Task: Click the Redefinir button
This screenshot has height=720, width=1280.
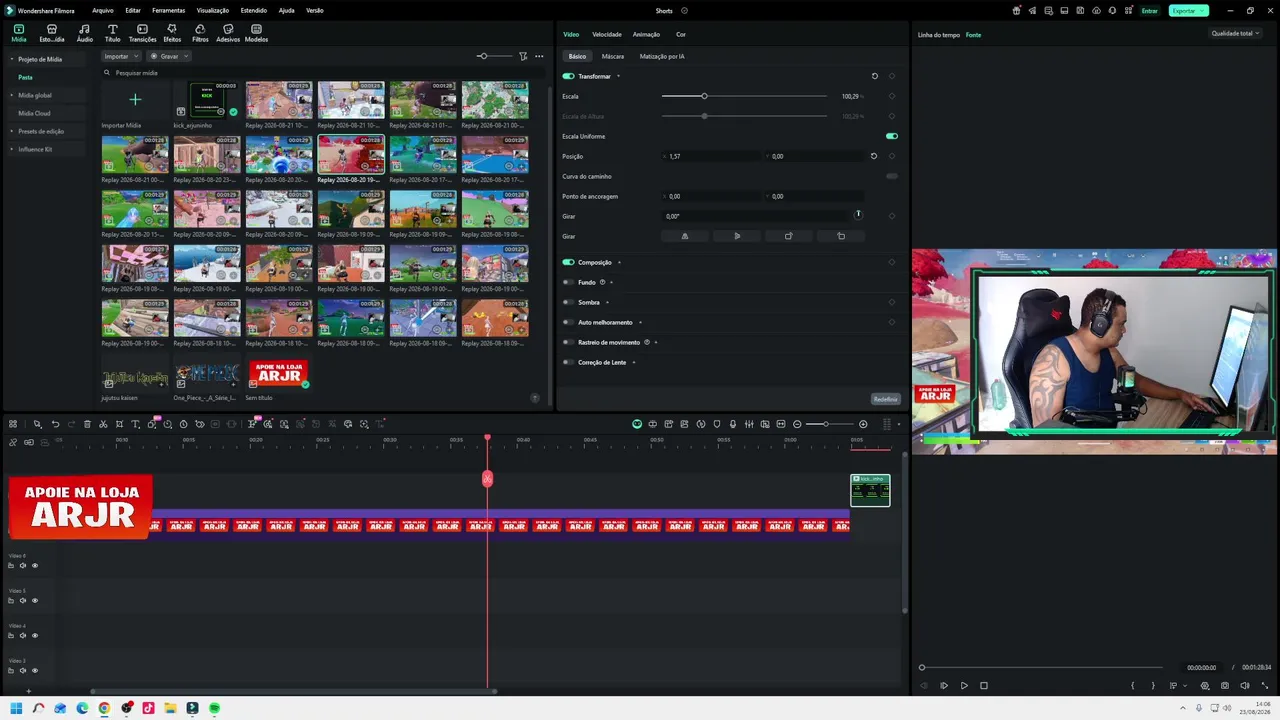Action: [x=885, y=399]
